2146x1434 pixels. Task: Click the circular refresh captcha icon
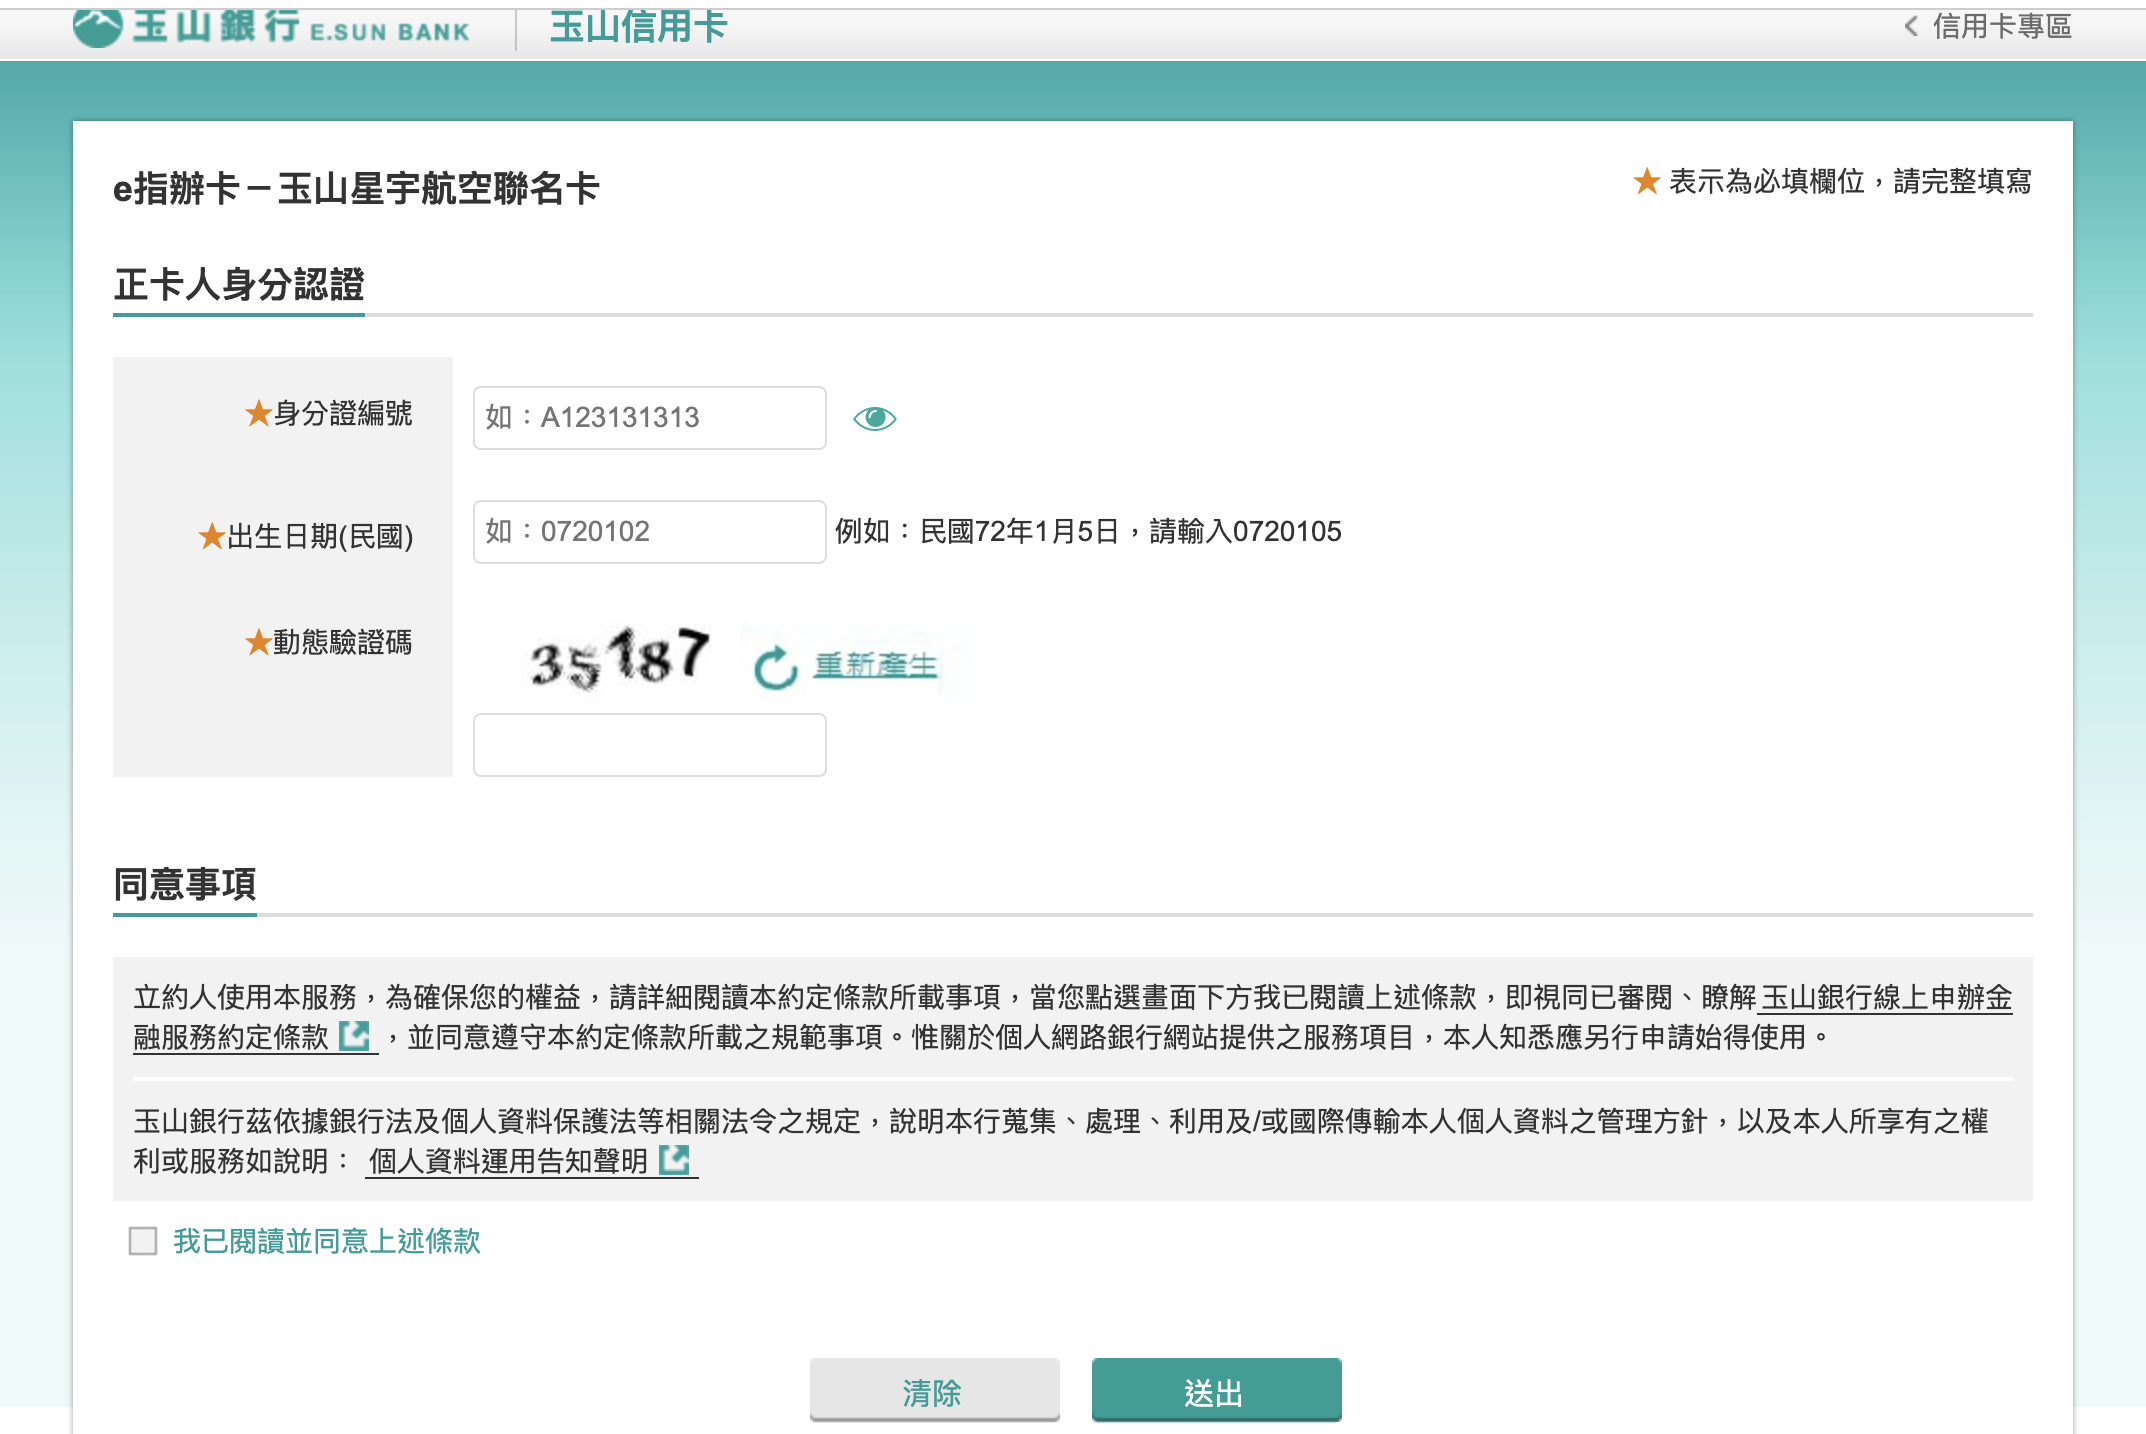point(775,668)
